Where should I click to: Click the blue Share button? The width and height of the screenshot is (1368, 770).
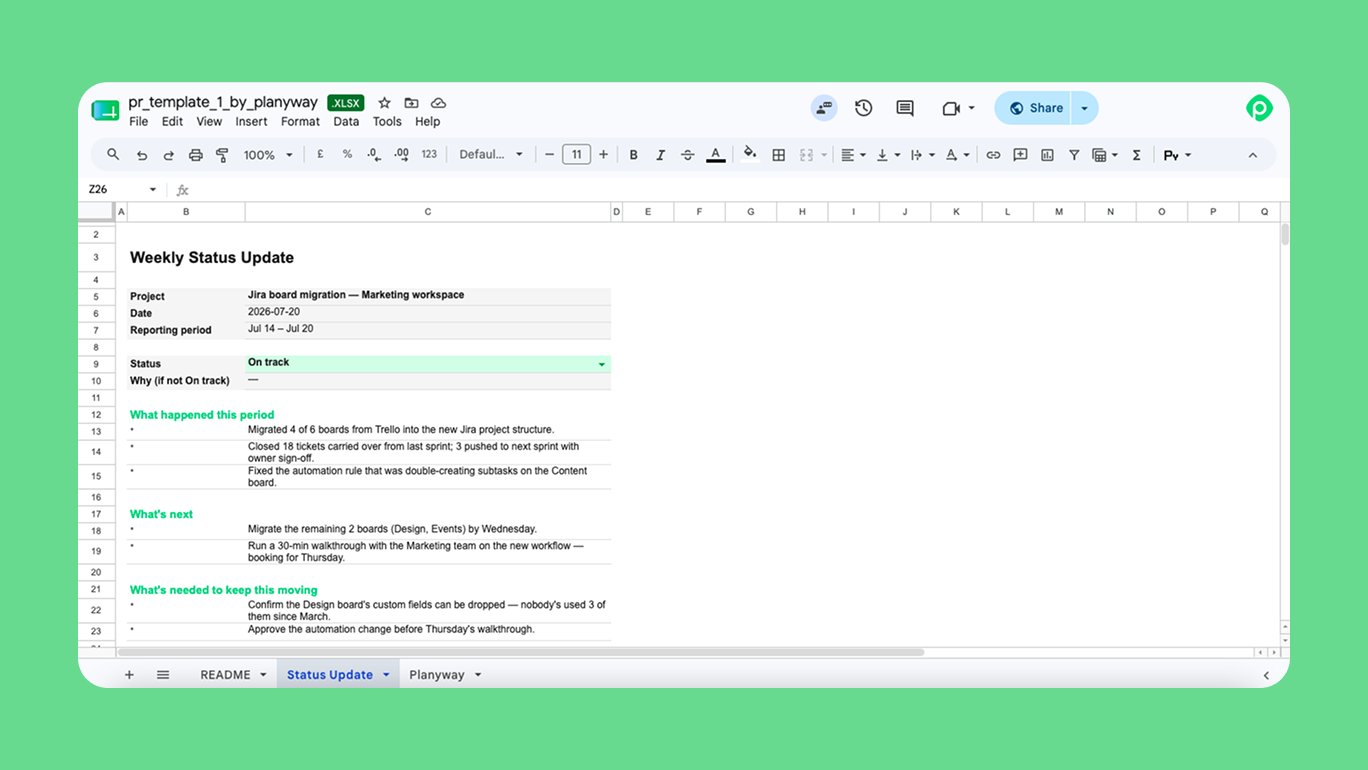click(1034, 108)
